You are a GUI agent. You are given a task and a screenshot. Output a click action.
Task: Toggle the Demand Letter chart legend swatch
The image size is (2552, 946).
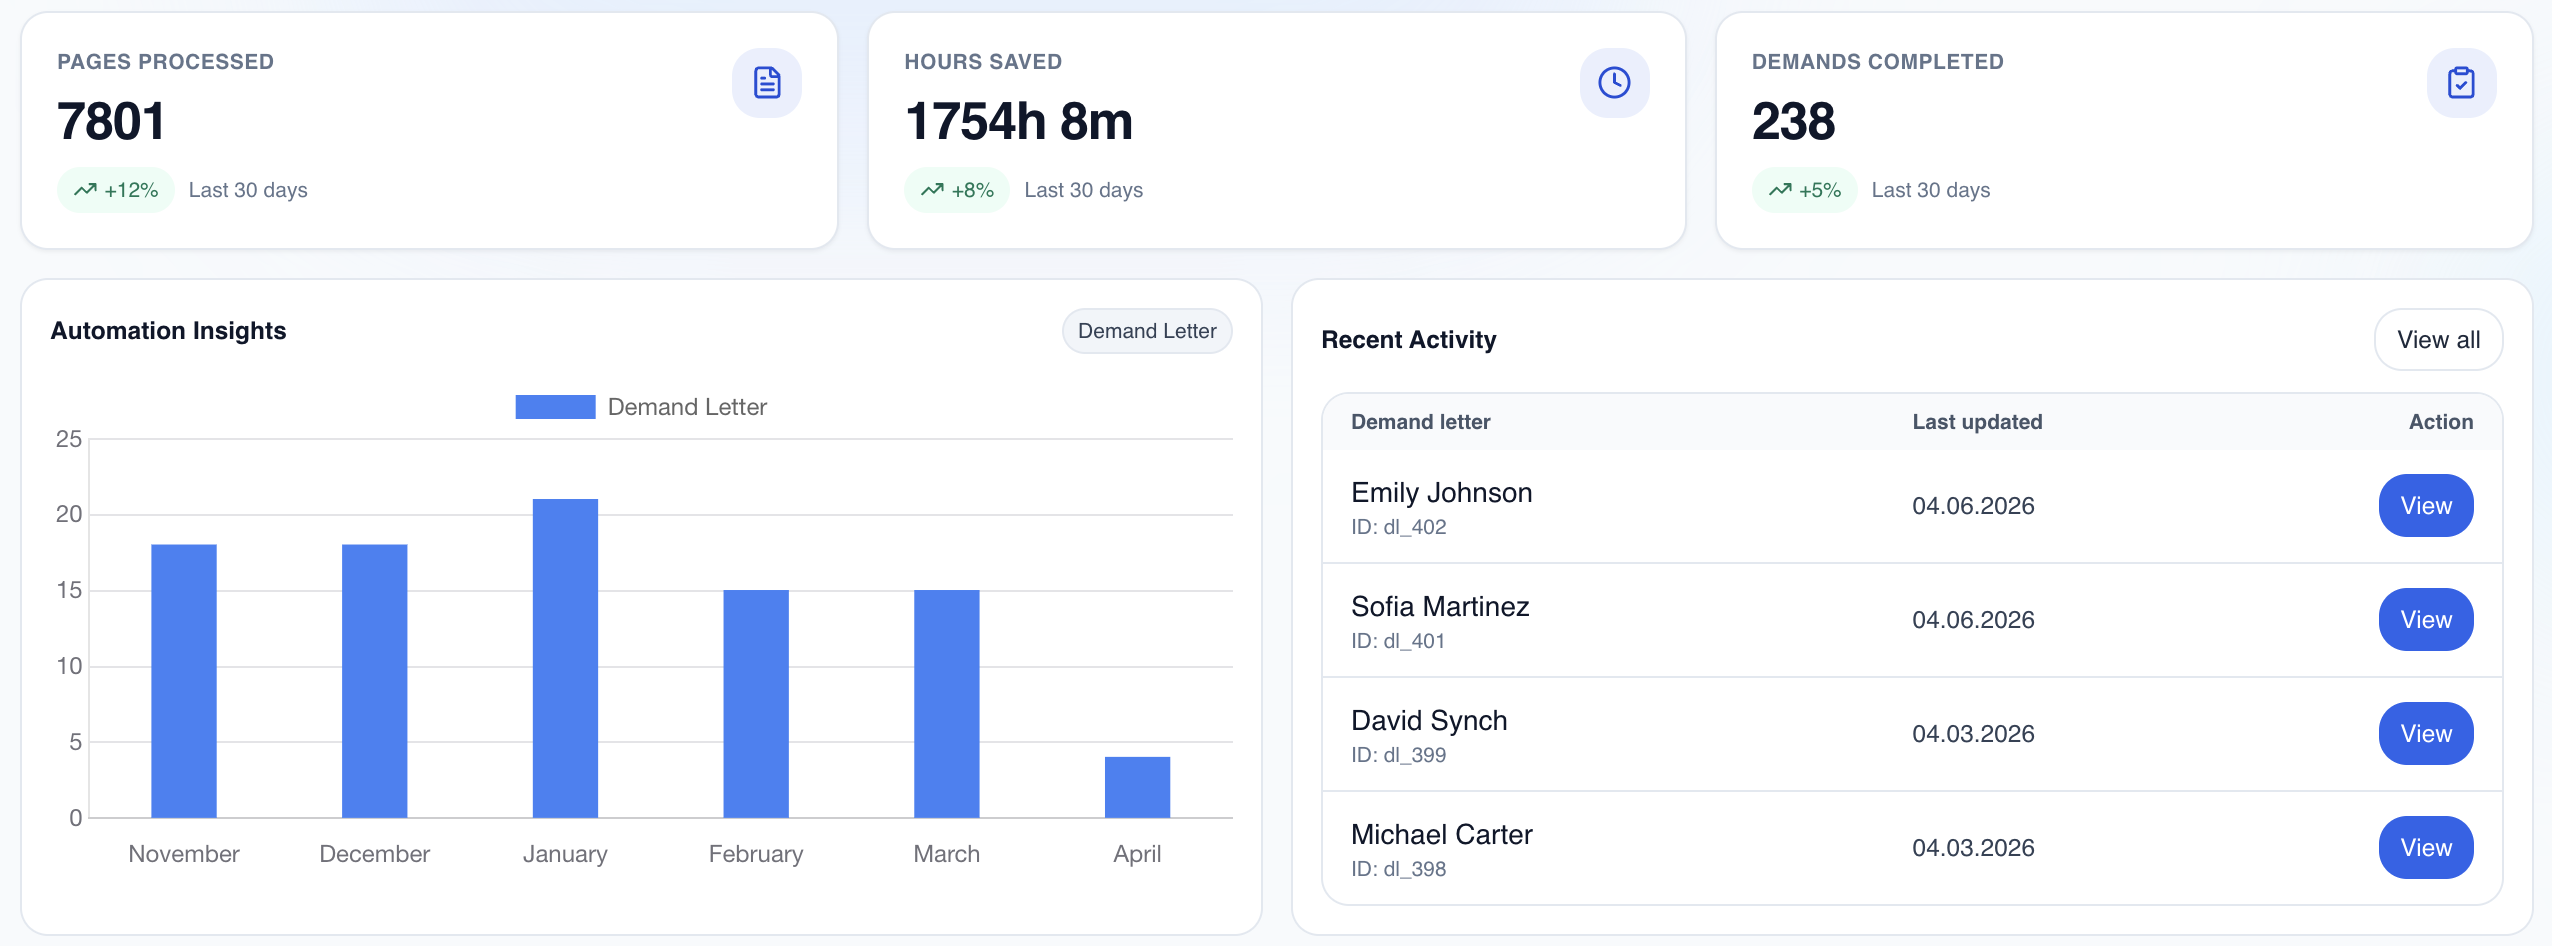(x=555, y=407)
